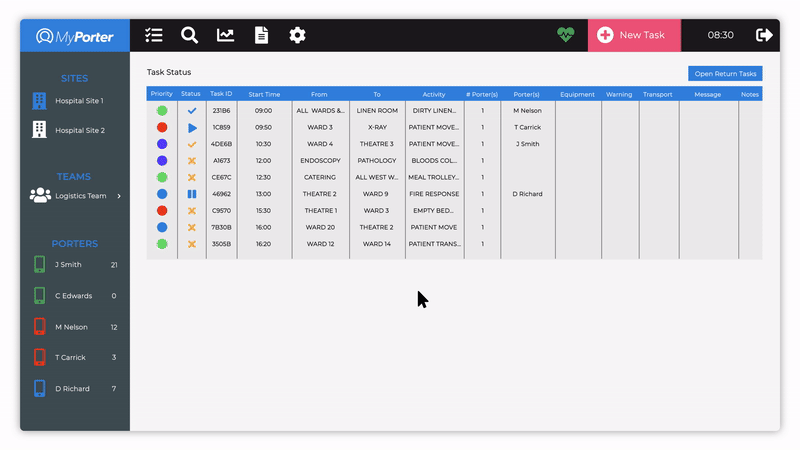This screenshot has height=450, width=800.
Task: Click D Richard's blue phone icon
Action: (x=39, y=388)
